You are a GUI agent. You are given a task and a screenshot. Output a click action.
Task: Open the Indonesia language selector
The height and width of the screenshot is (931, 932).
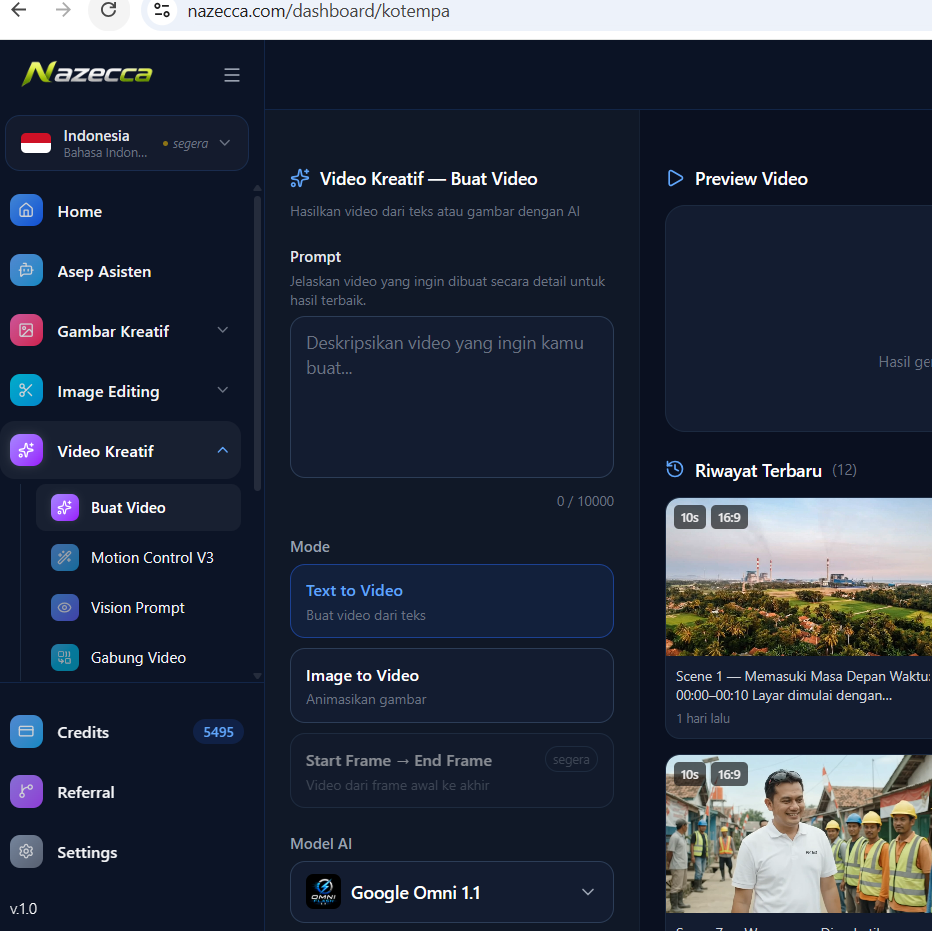(x=127, y=143)
